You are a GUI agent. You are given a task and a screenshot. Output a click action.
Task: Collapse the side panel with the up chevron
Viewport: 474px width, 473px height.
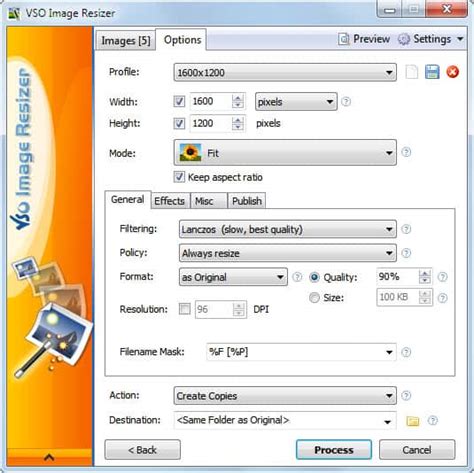point(49,457)
